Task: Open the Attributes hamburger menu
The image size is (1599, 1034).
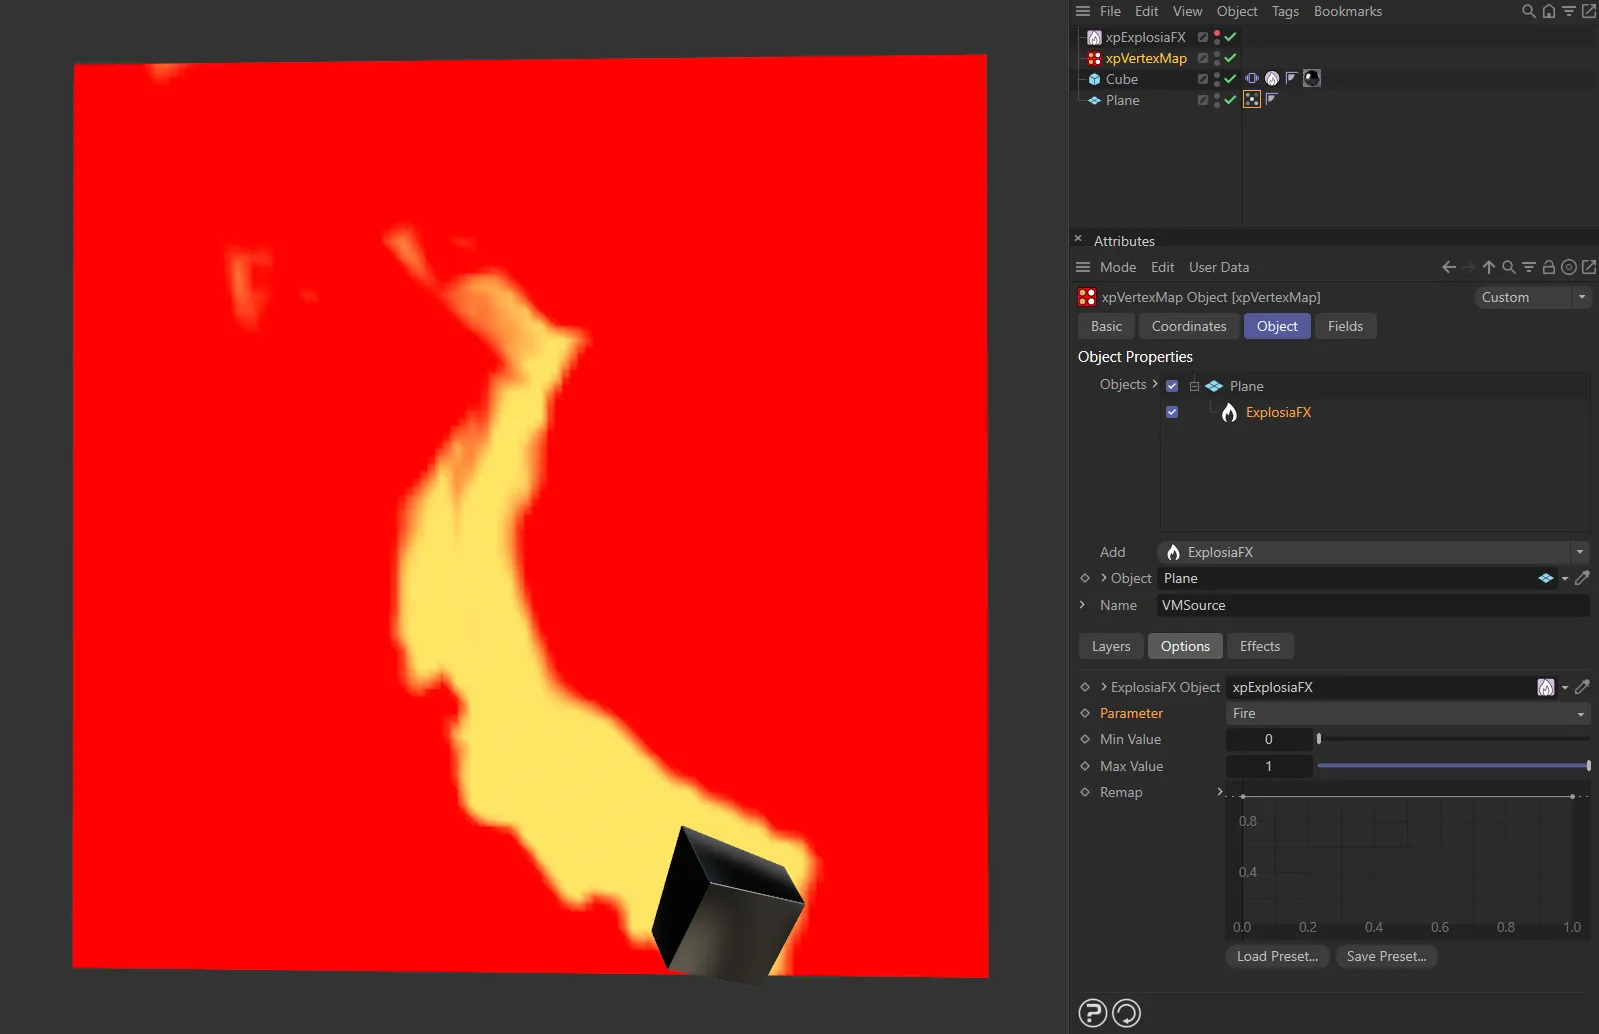Action: click(x=1082, y=267)
